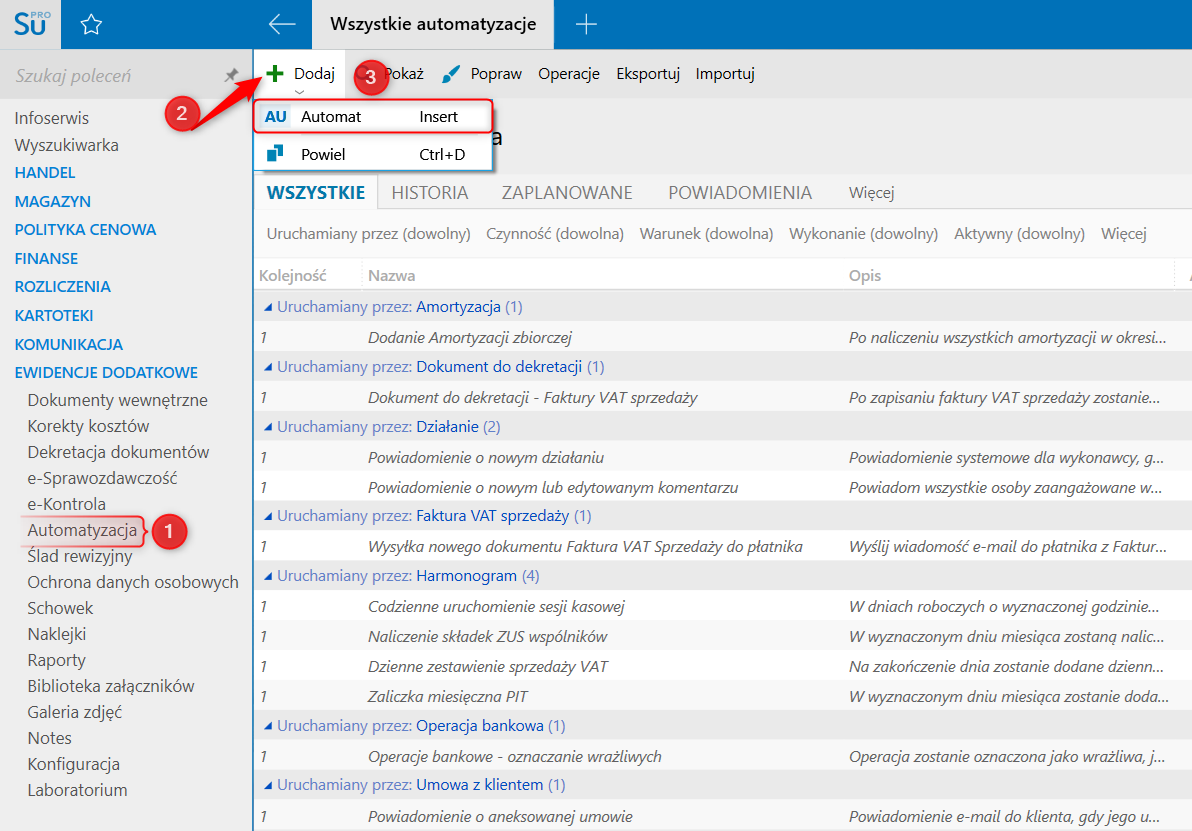The width and height of the screenshot is (1192, 831).
Task: Open the Aktywny filter dropdown
Action: point(1018,234)
